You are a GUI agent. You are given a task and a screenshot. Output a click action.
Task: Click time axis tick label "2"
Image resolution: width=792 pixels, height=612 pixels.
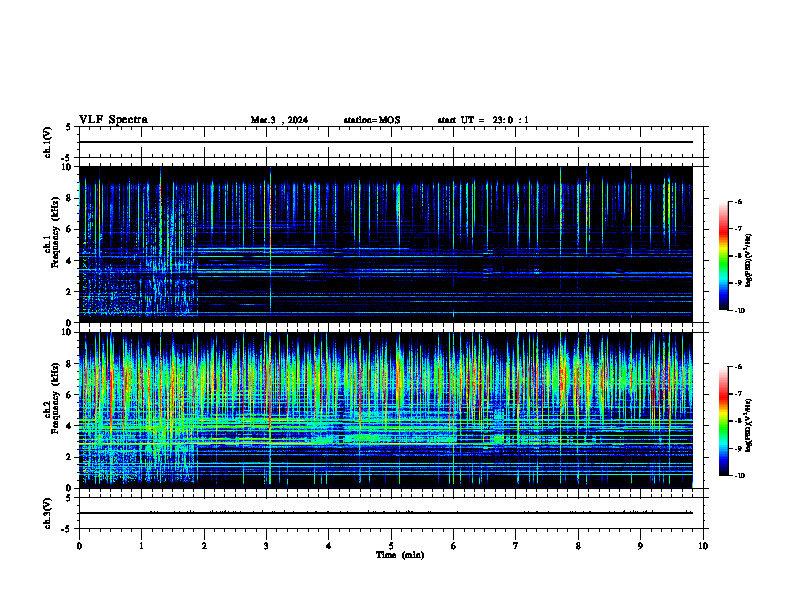click(x=204, y=546)
